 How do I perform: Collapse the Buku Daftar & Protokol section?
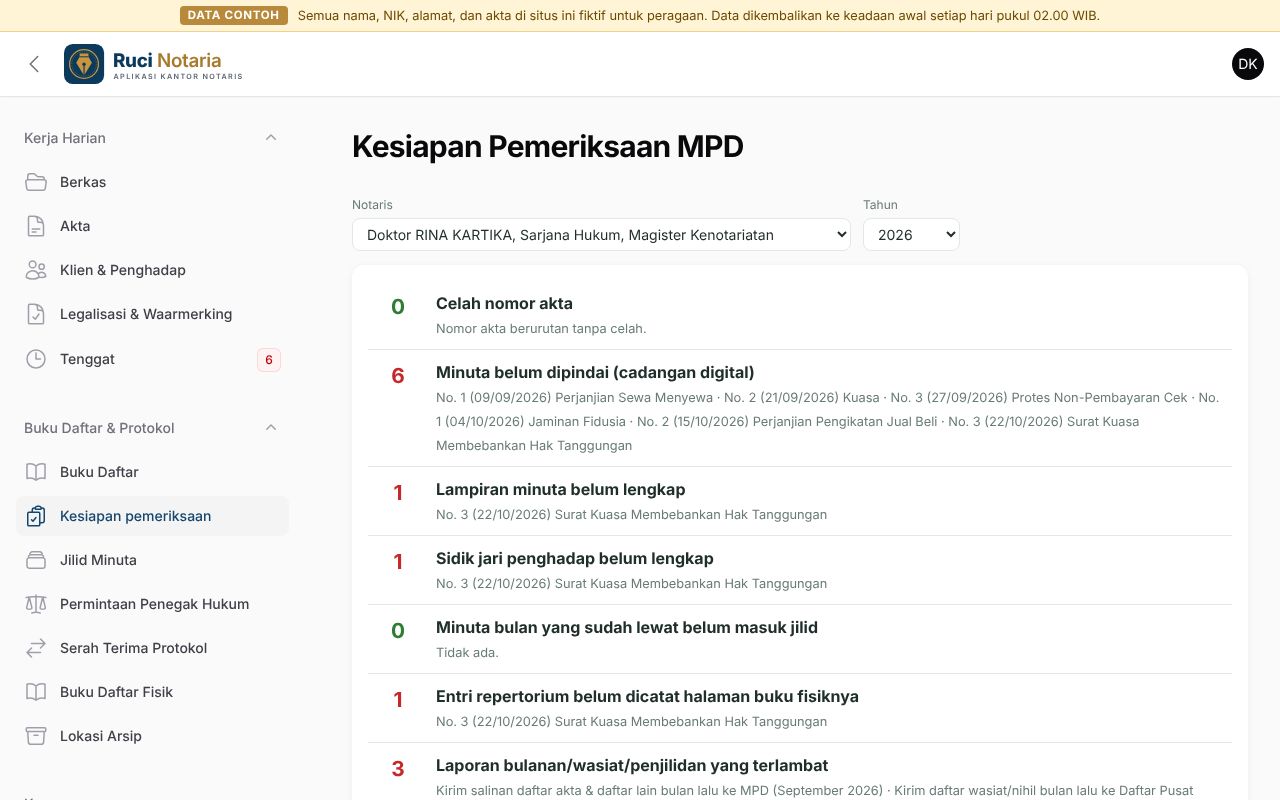271,428
